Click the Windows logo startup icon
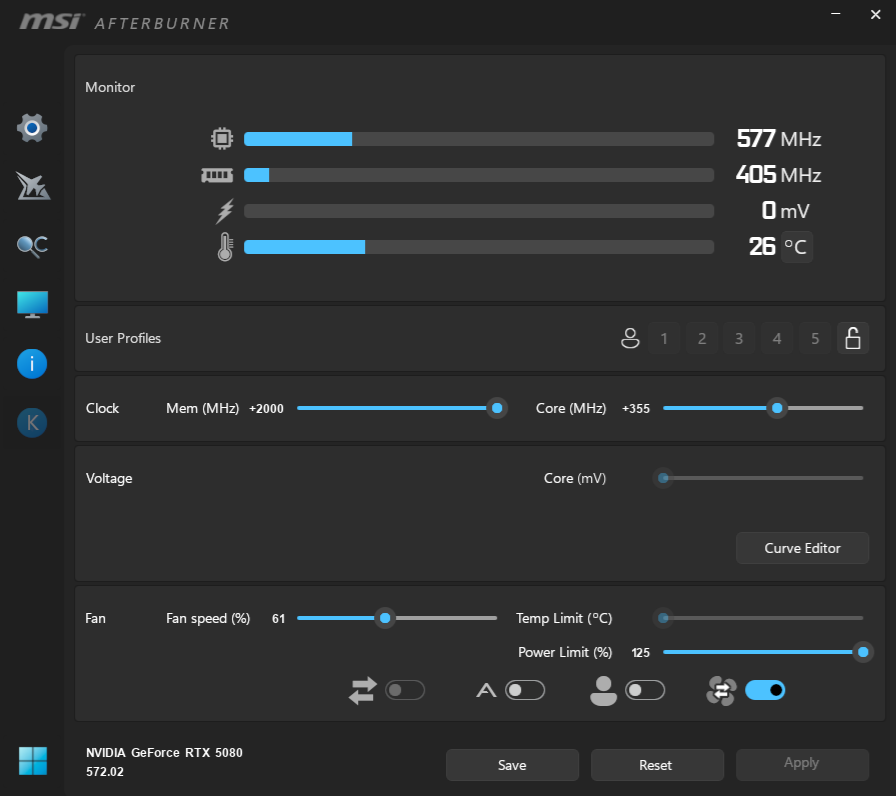Screen dimensions: 896x796 click(32, 761)
